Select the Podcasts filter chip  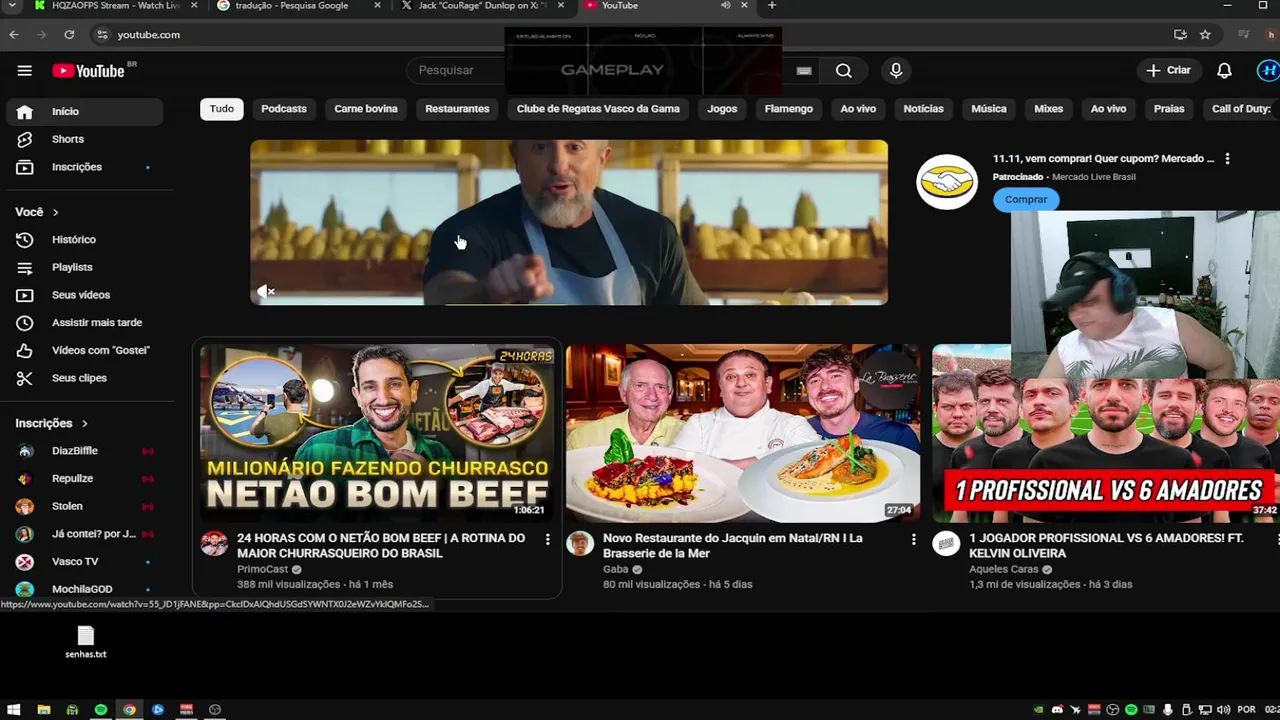[284, 109]
